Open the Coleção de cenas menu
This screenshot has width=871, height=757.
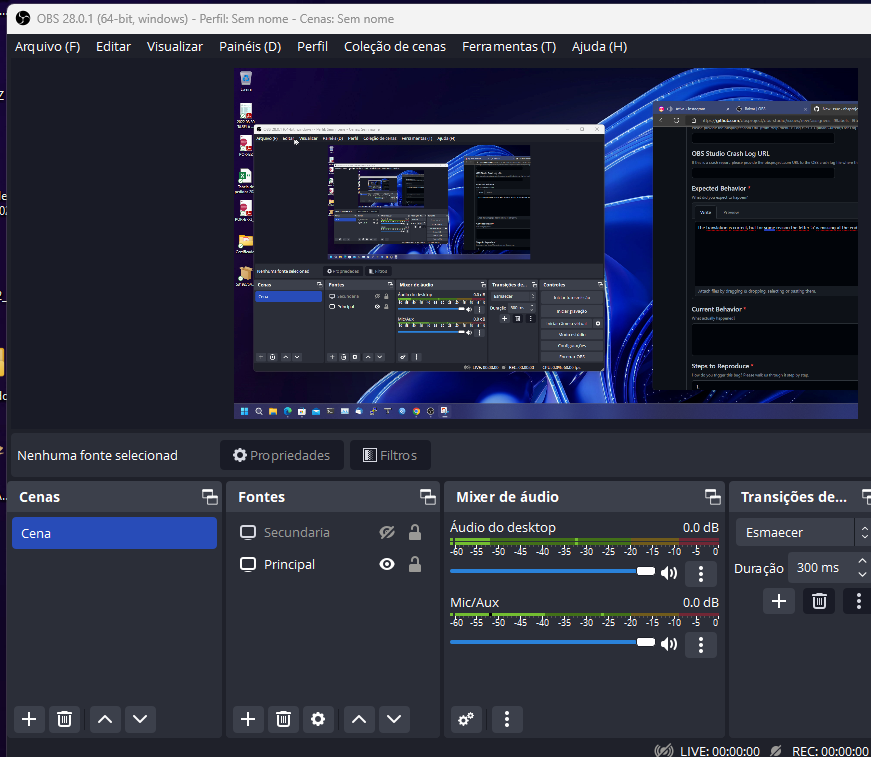coord(395,47)
